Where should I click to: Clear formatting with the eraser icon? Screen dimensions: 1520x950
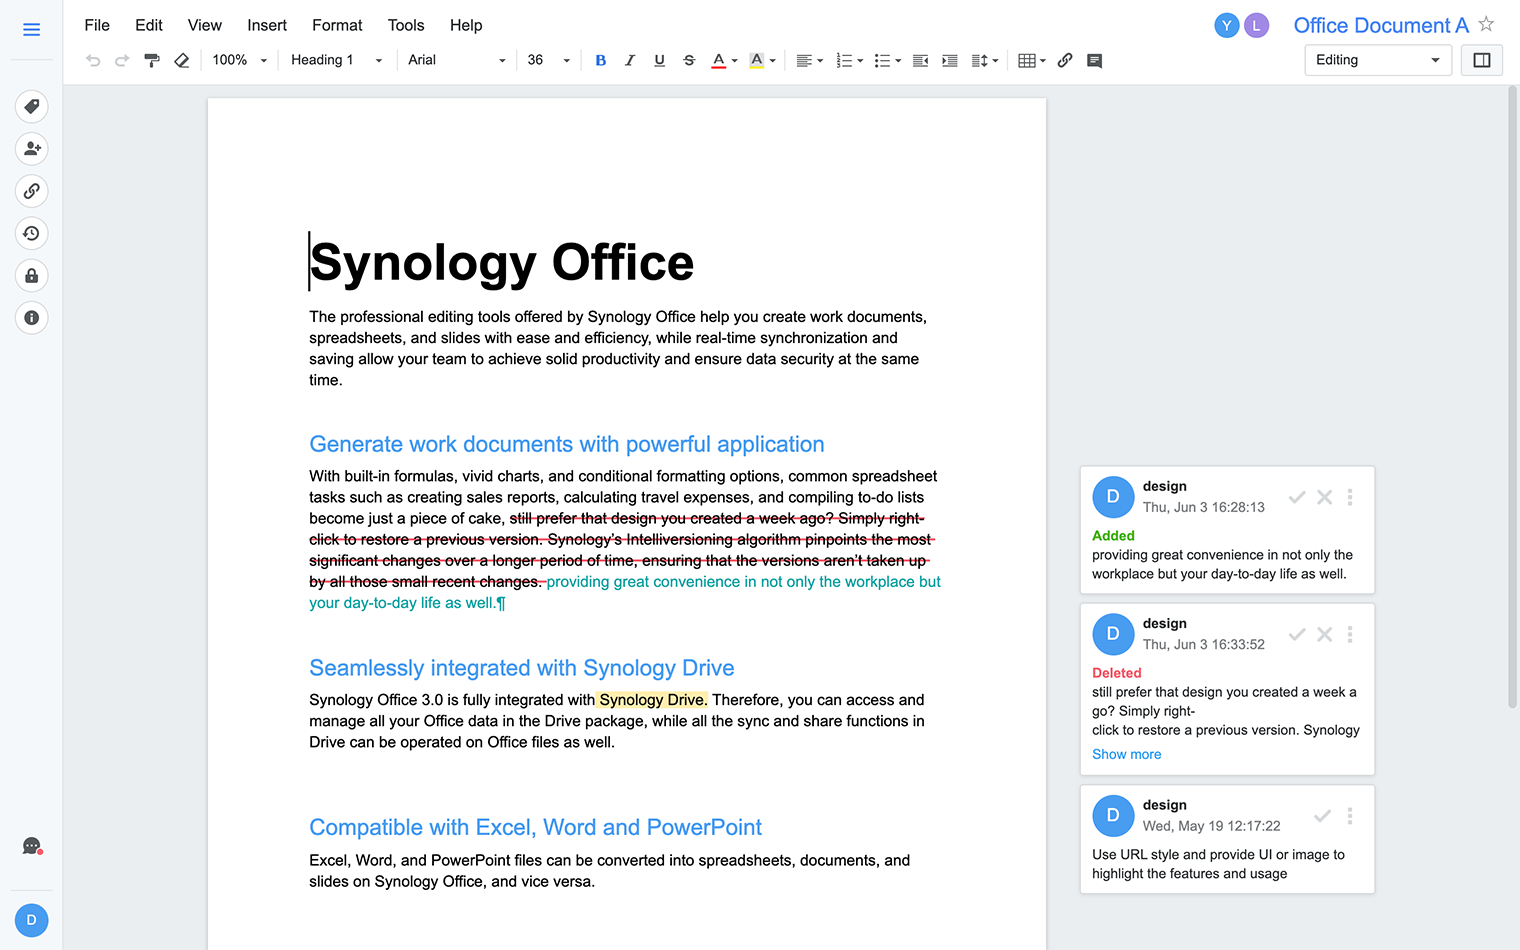181,61
